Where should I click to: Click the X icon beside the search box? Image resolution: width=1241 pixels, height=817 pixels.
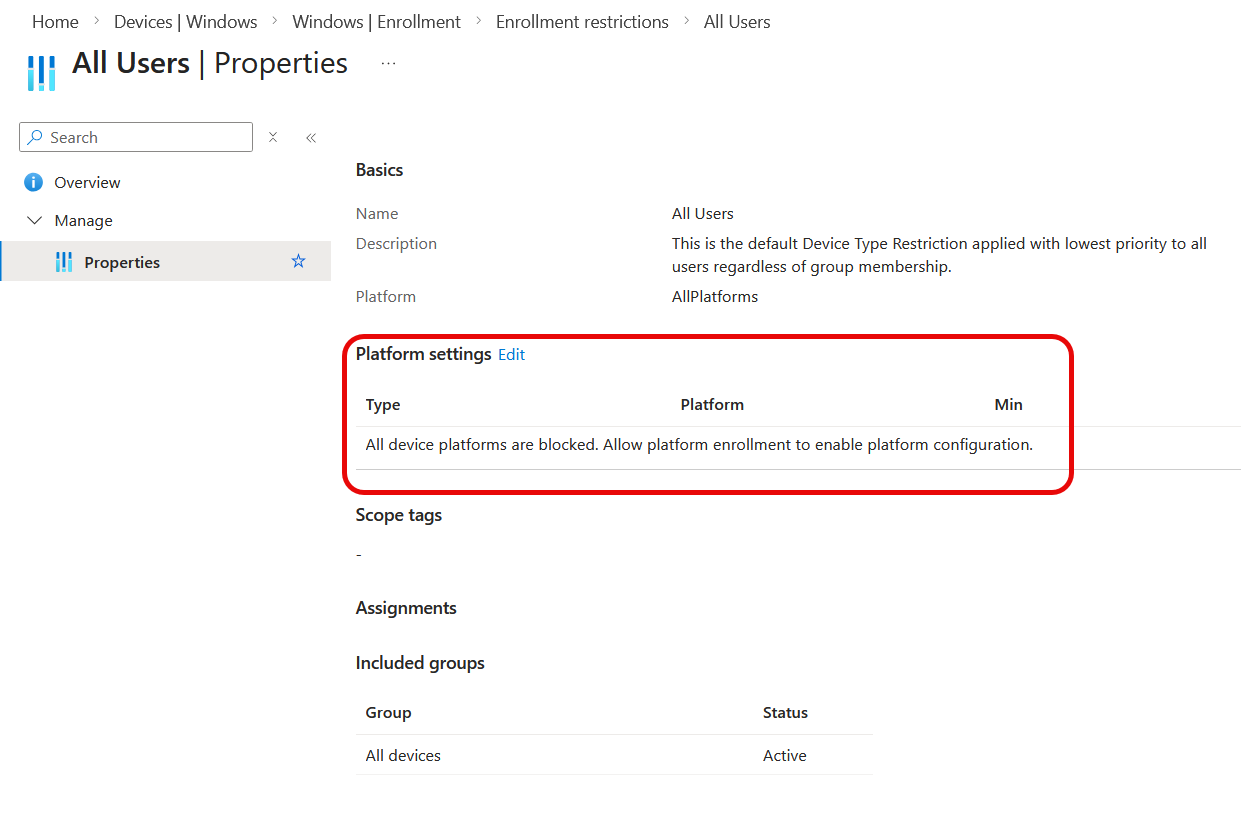pyautogui.click(x=273, y=137)
